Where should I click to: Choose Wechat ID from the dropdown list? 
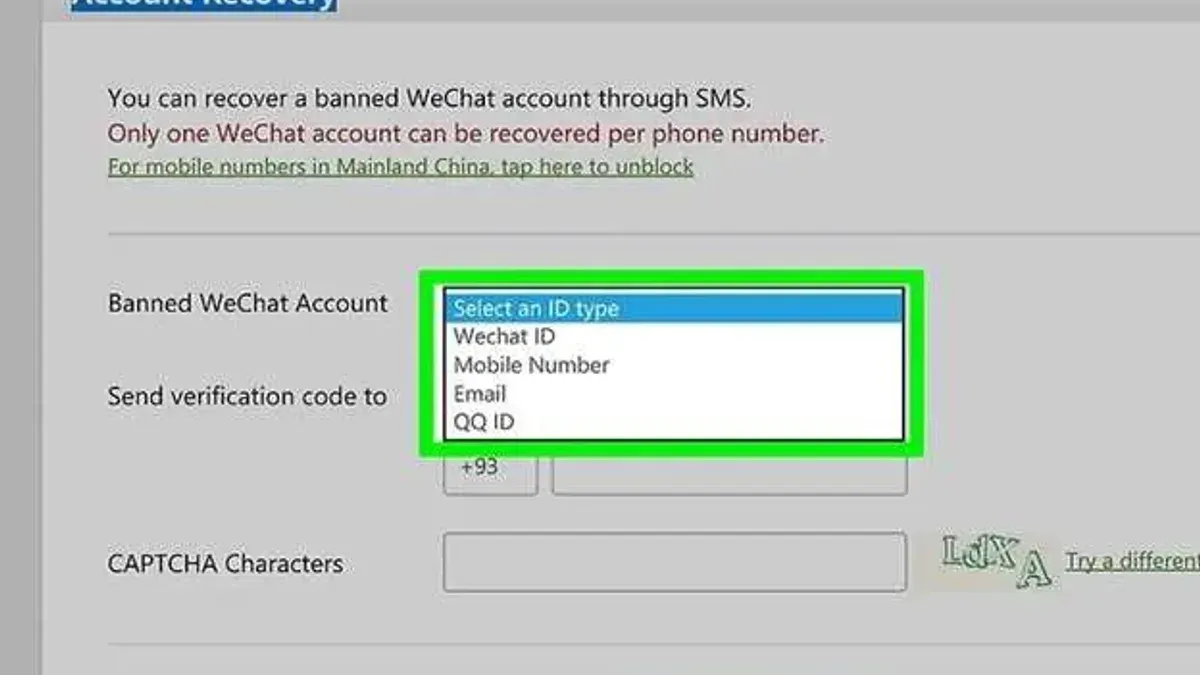coord(674,336)
